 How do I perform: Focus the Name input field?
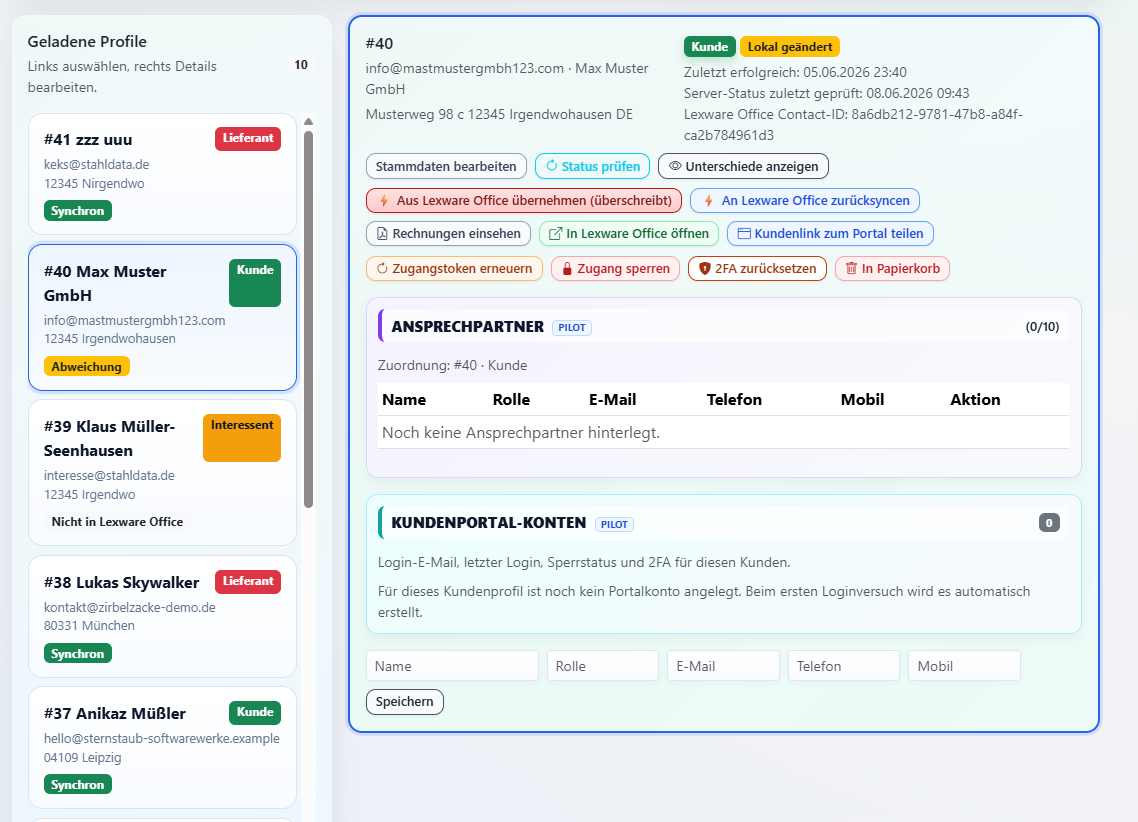tap(452, 666)
